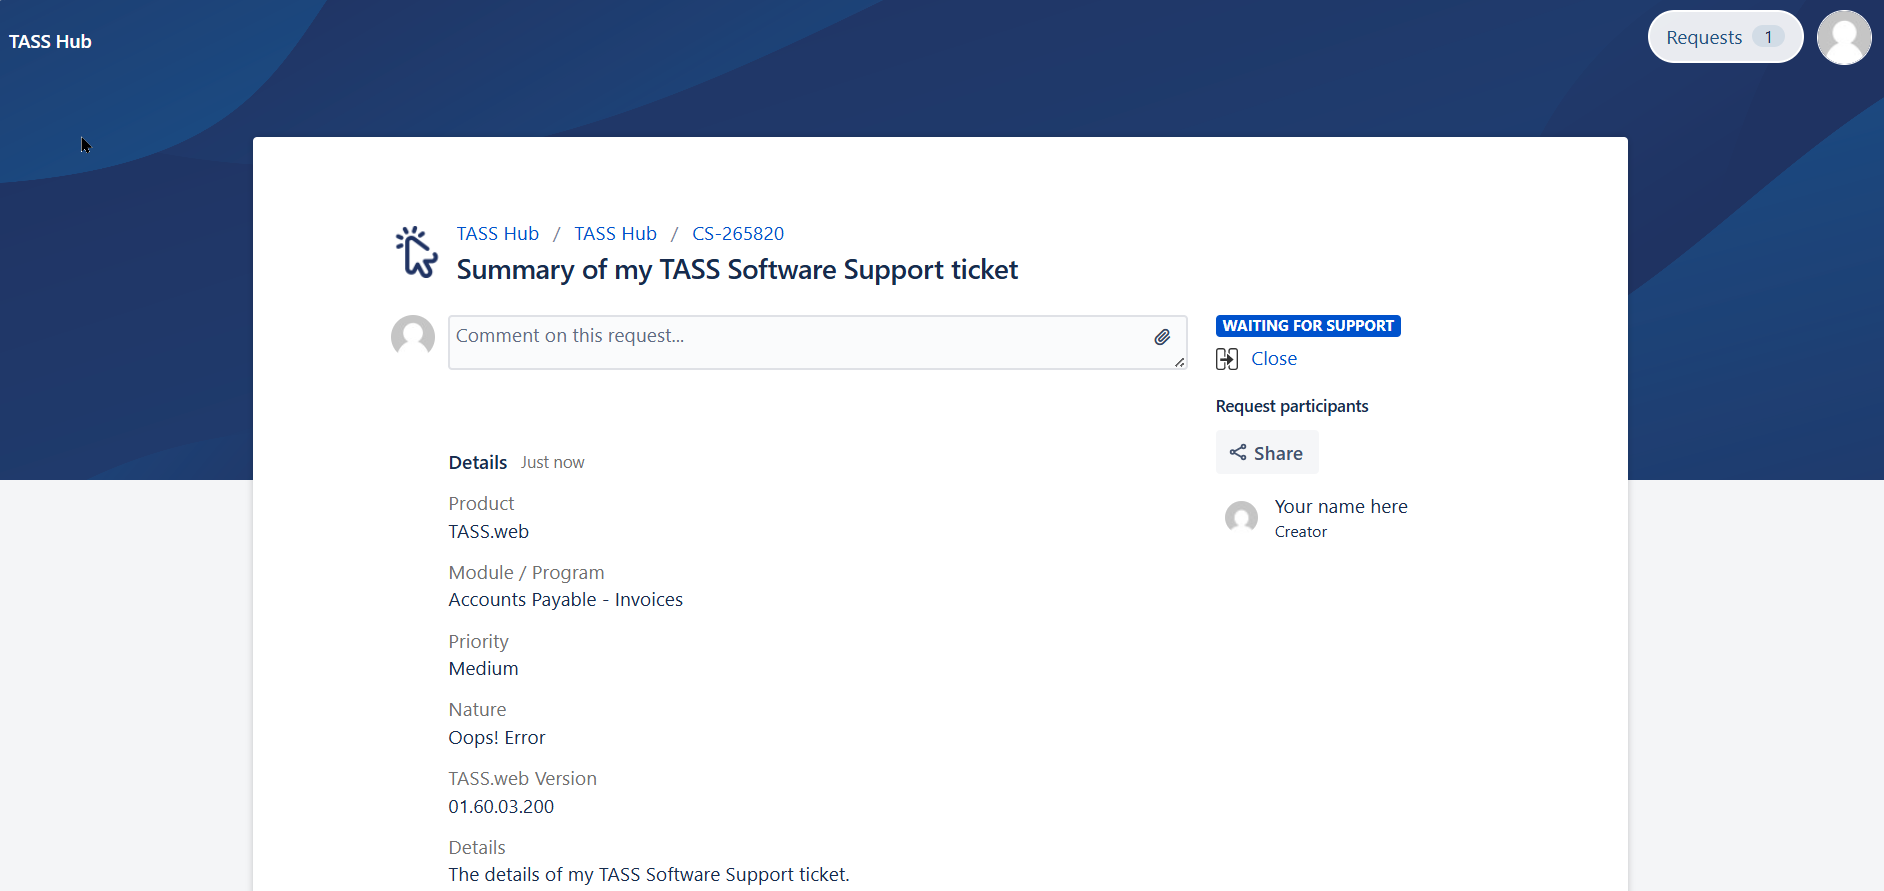Click the creator avatar beside Your name here
This screenshot has width=1884, height=891.
(1241, 518)
